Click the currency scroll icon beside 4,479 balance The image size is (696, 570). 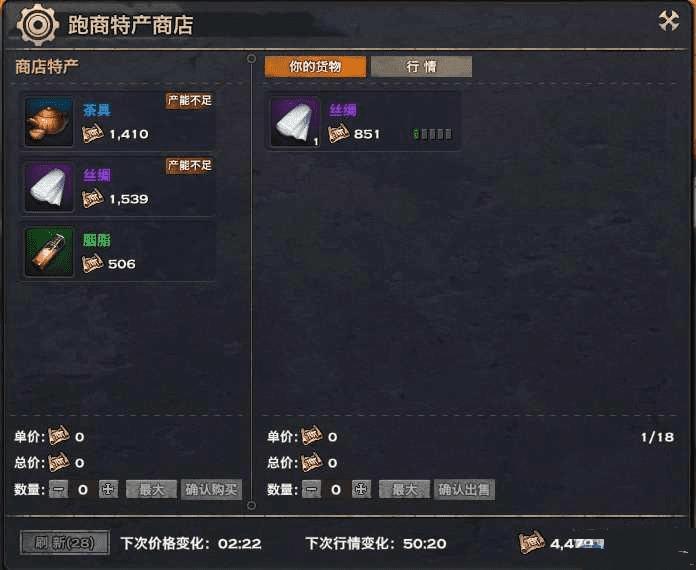(531, 542)
